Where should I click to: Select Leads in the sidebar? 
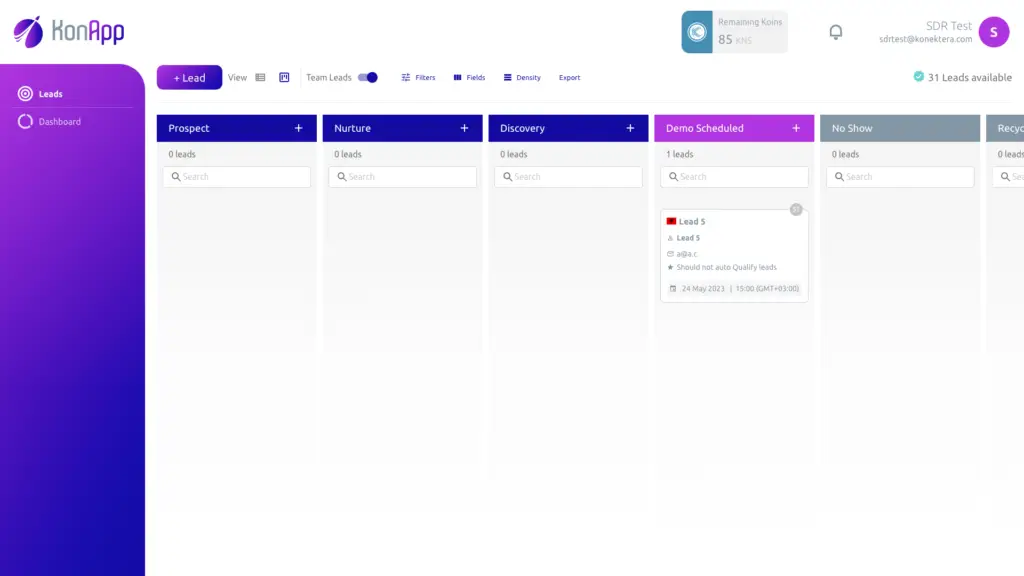(x=50, y=94)
